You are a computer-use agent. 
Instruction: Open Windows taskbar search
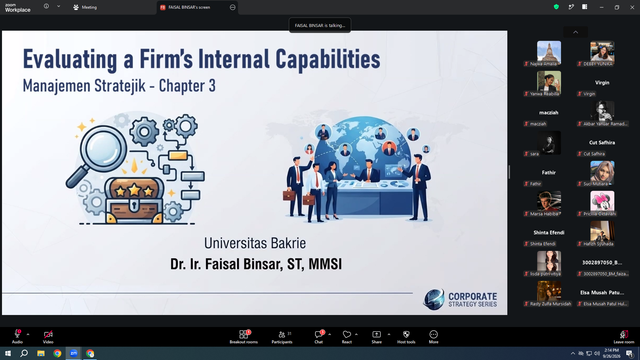point(24,353)
